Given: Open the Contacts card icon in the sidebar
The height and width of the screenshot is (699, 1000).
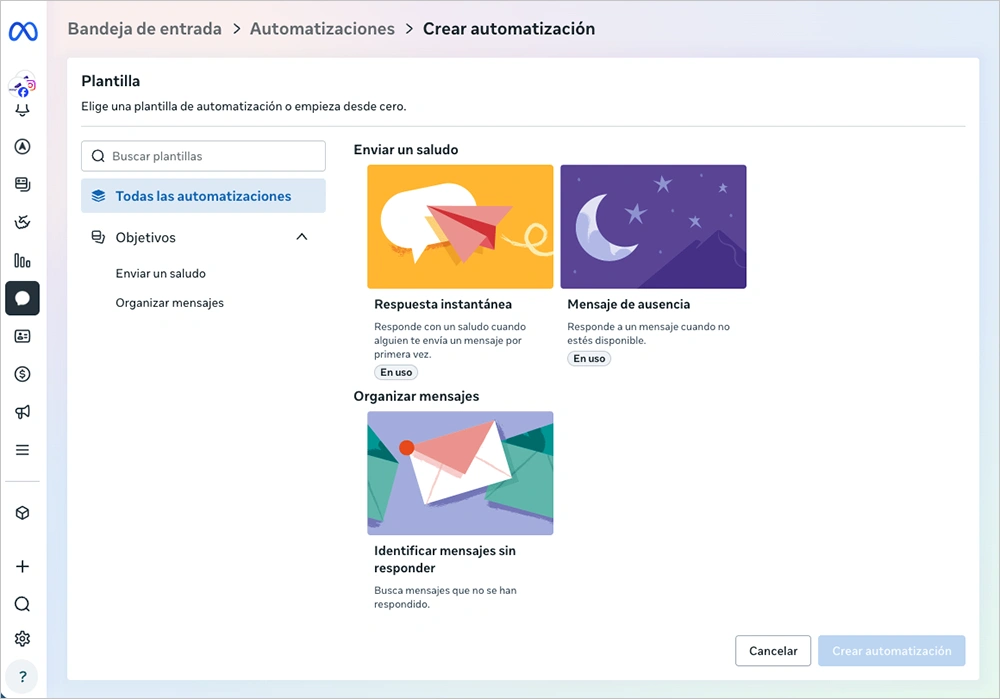Looking at the screenshot, I should coord(22,336).
